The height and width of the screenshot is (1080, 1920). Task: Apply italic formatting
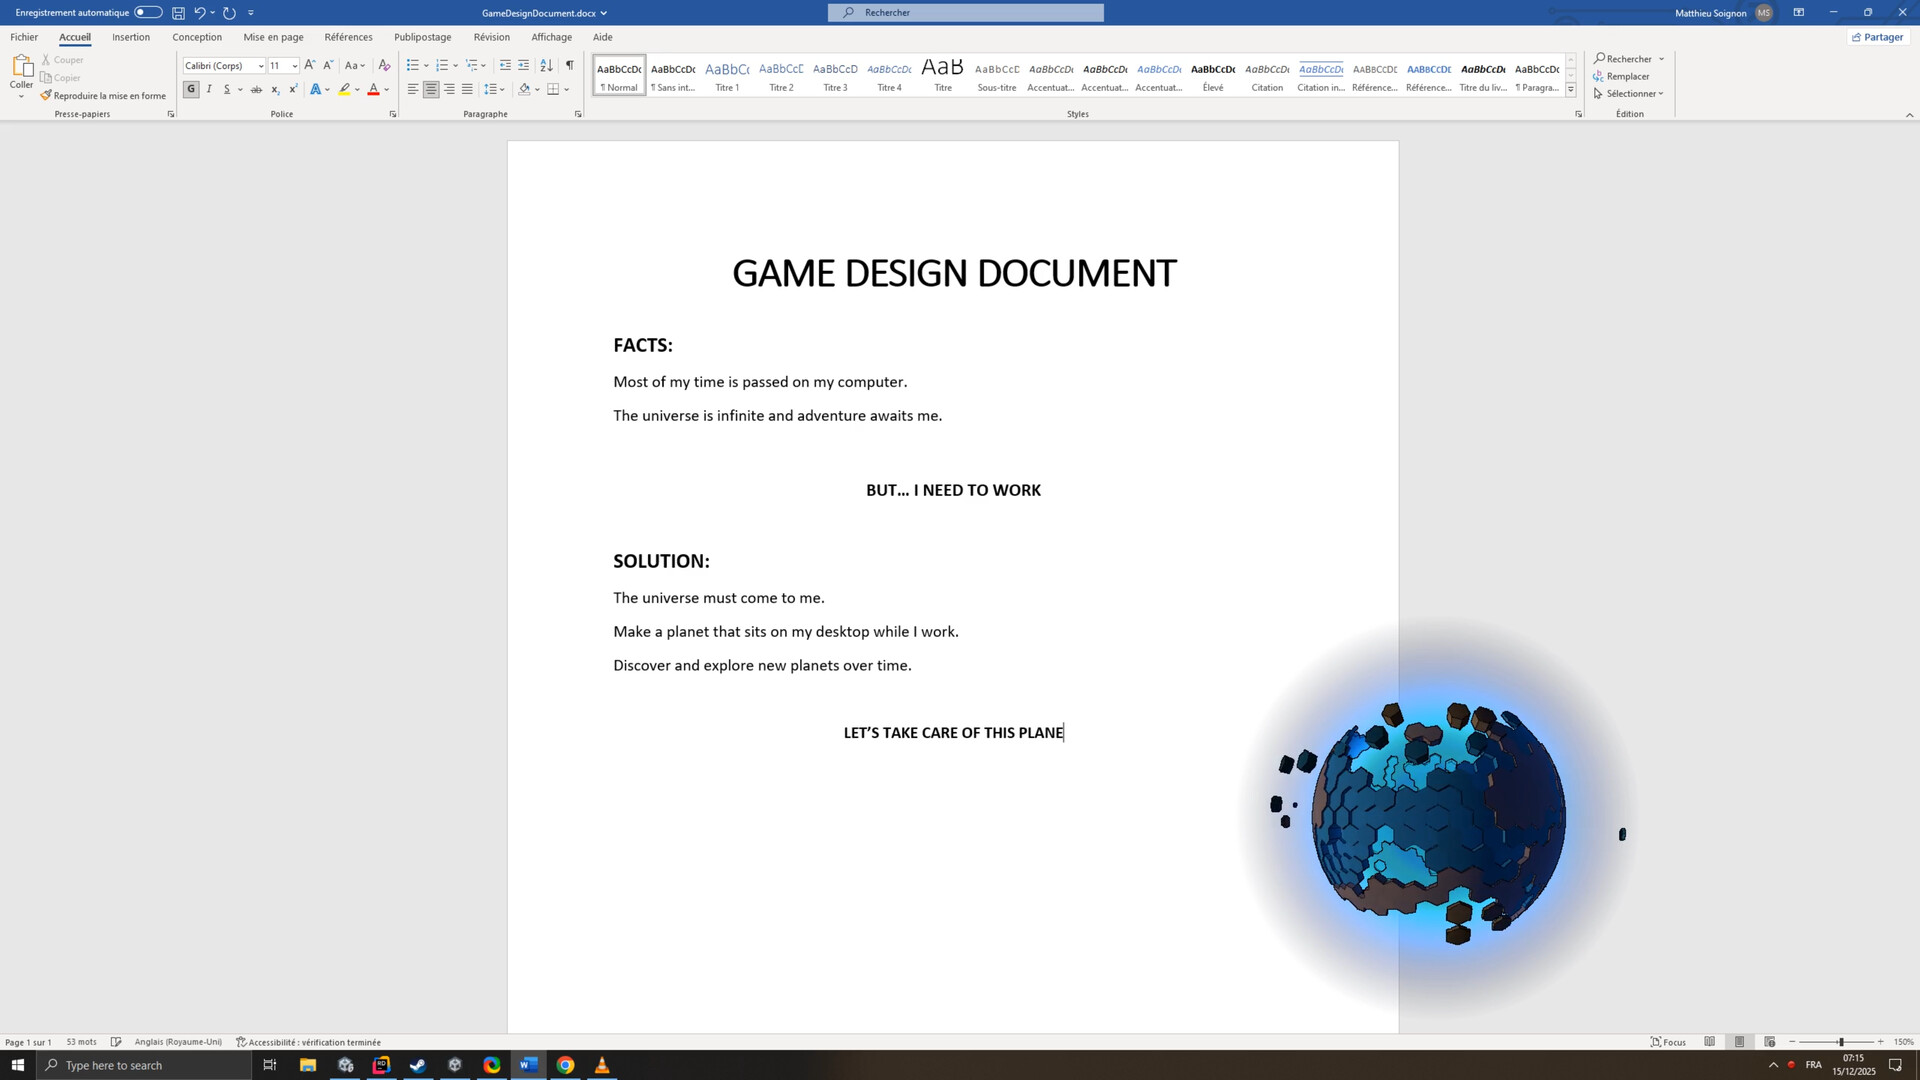click(x=209, y=89)
